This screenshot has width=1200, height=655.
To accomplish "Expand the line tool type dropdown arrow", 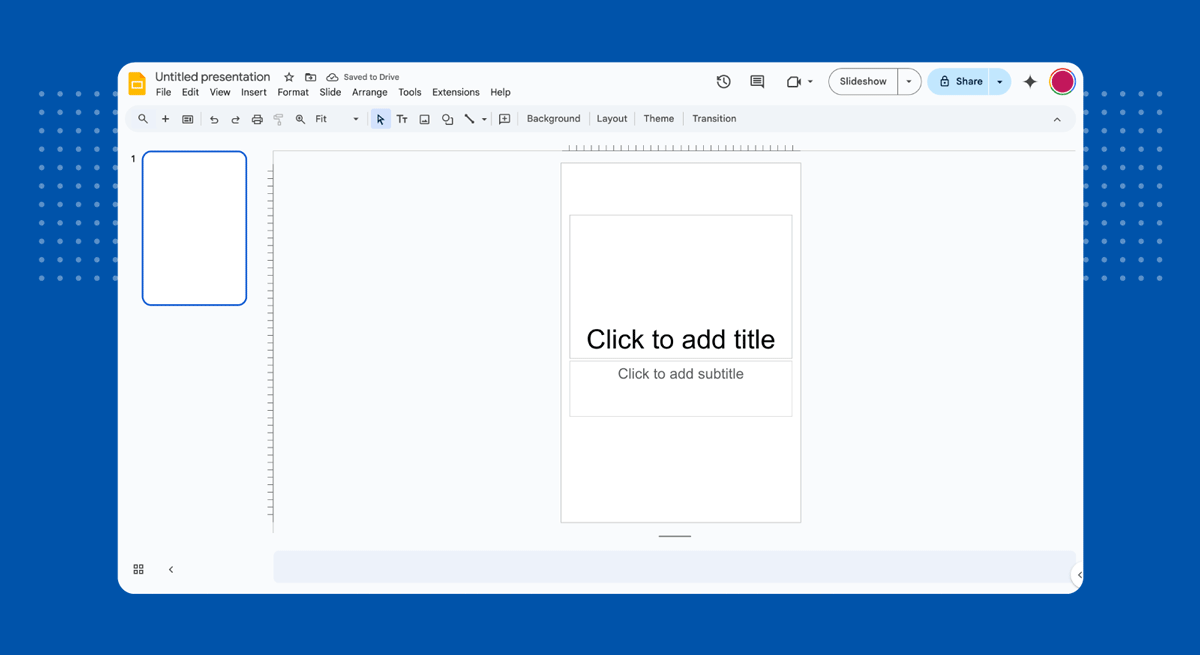I will coord(484,120).
